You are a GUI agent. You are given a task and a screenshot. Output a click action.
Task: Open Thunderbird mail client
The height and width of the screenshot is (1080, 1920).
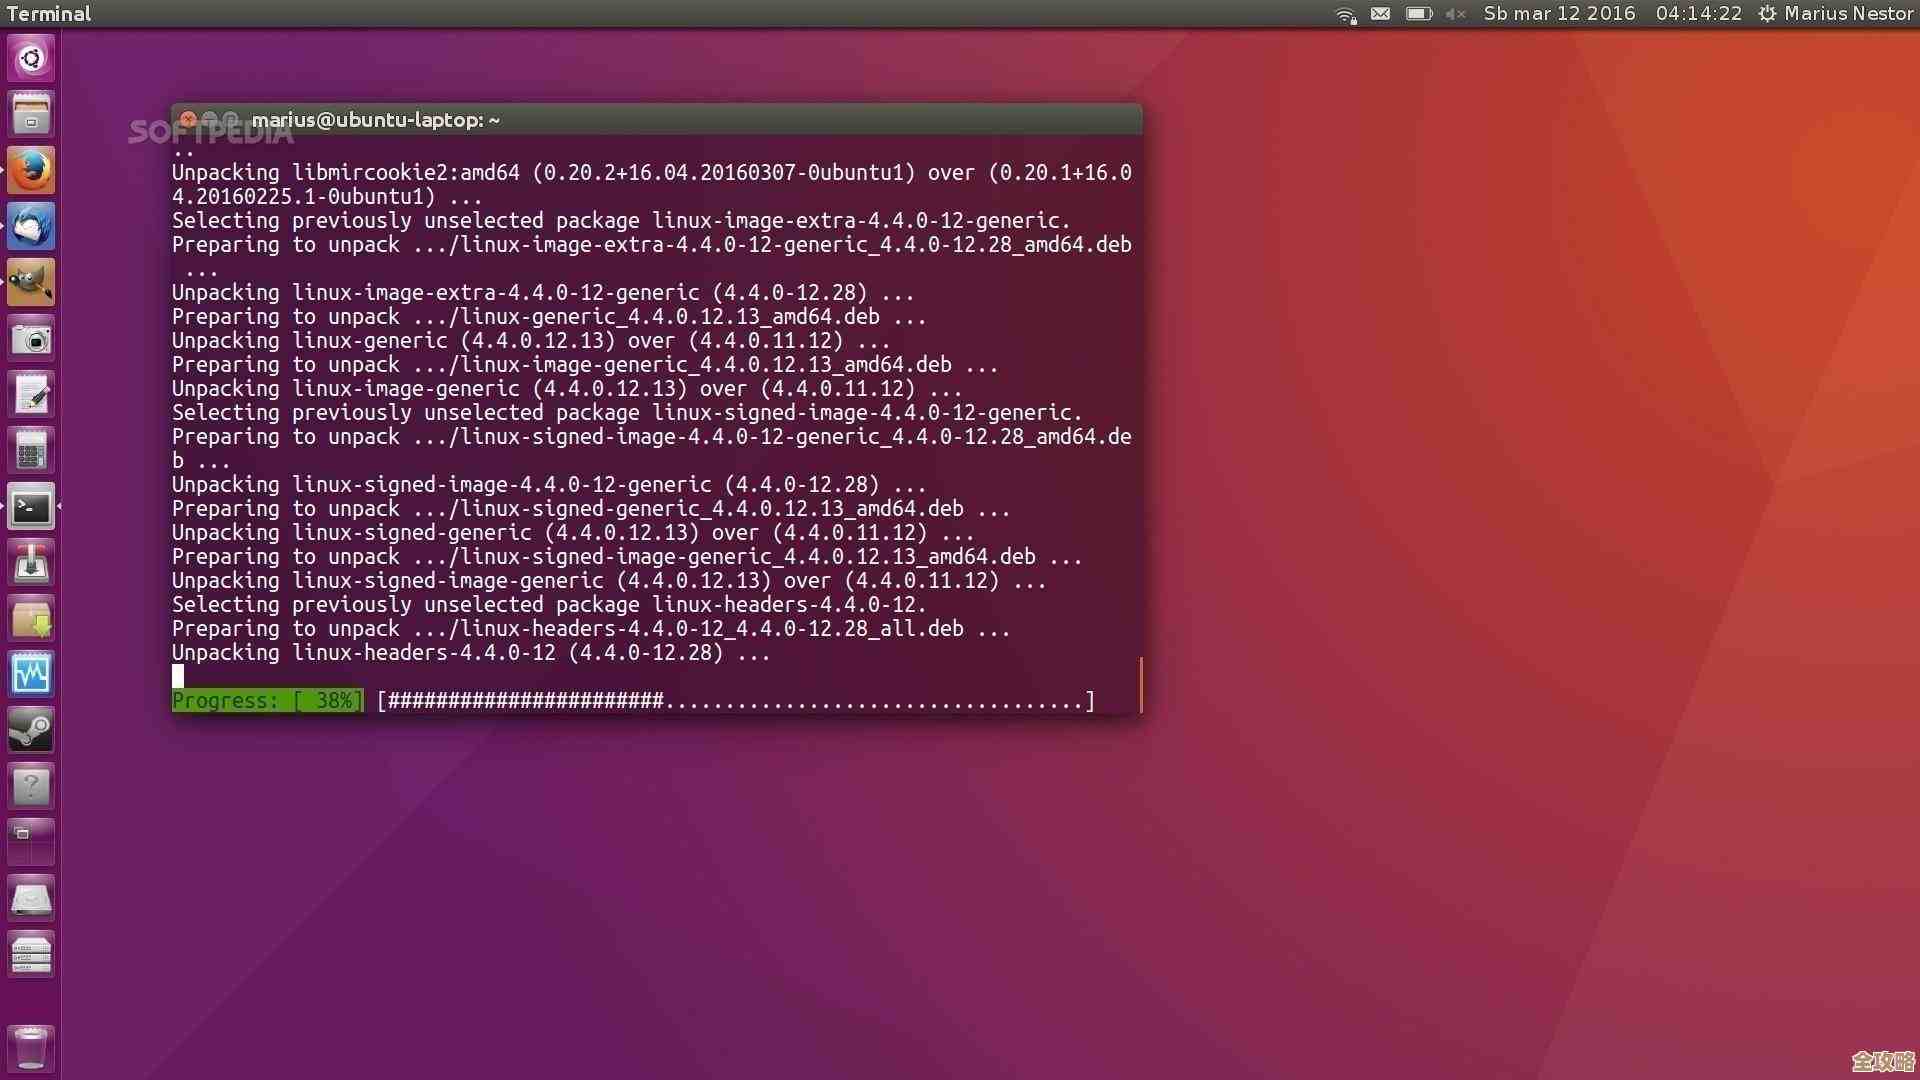point(31,226)
